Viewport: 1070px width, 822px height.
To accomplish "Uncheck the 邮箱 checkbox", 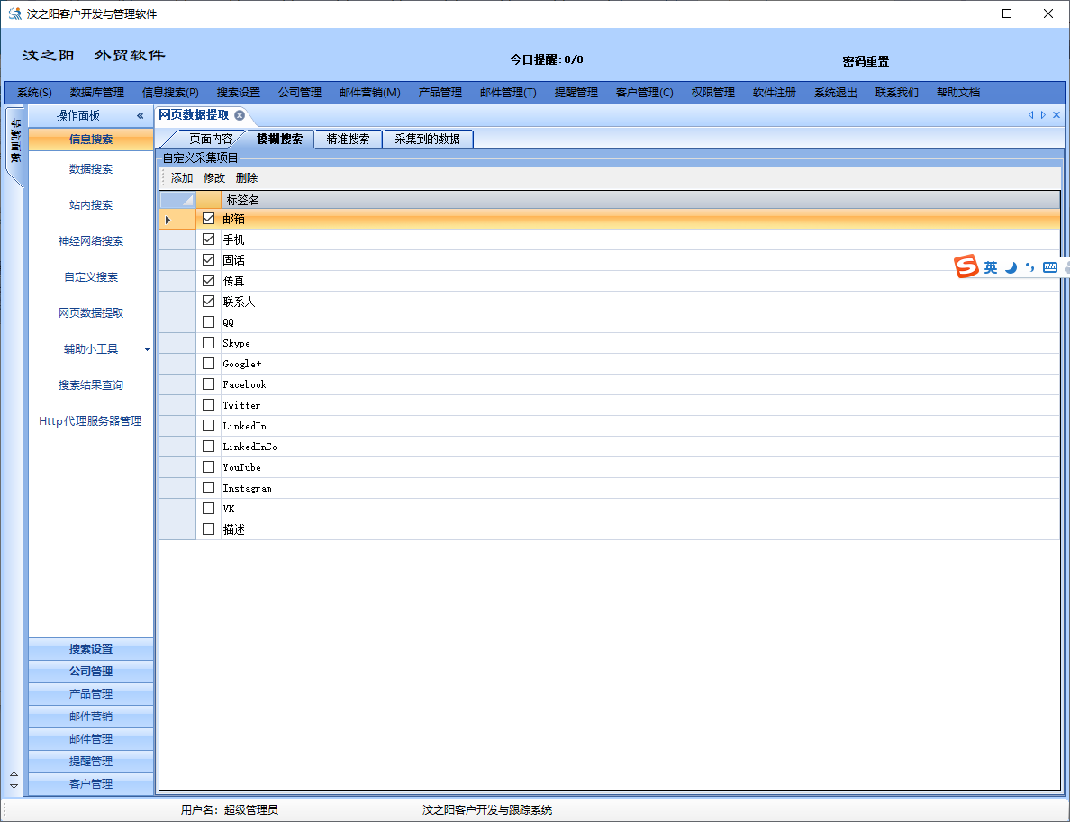I will [x=208, y=218].
